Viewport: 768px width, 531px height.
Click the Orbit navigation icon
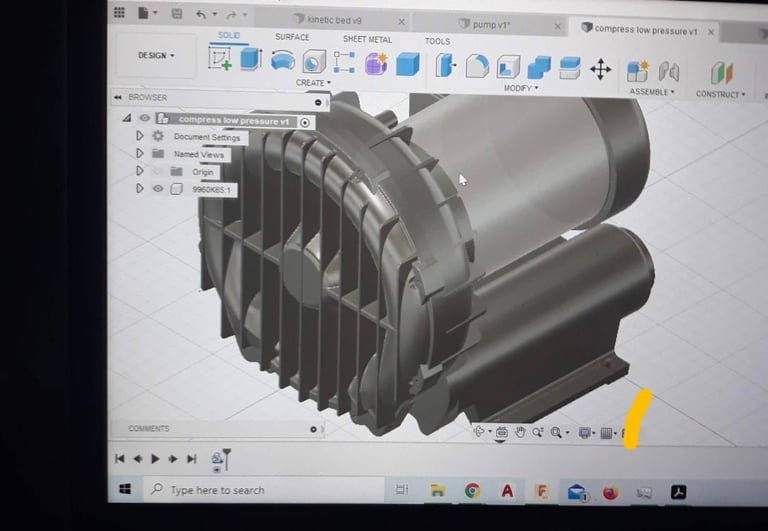pyautogui.click(x=479, y=432)
